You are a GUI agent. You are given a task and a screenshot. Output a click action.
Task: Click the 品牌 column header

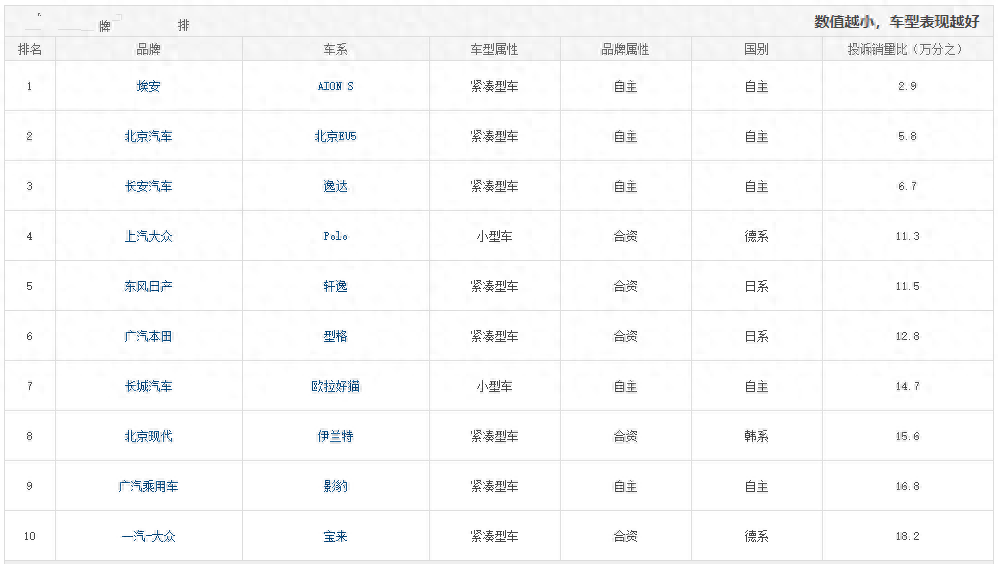(x=148, y=49)
